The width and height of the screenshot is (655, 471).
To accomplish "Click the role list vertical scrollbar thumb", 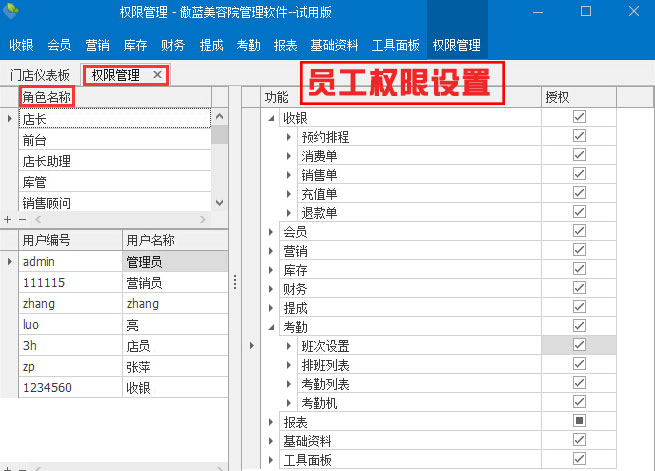I will pos(219,136).
